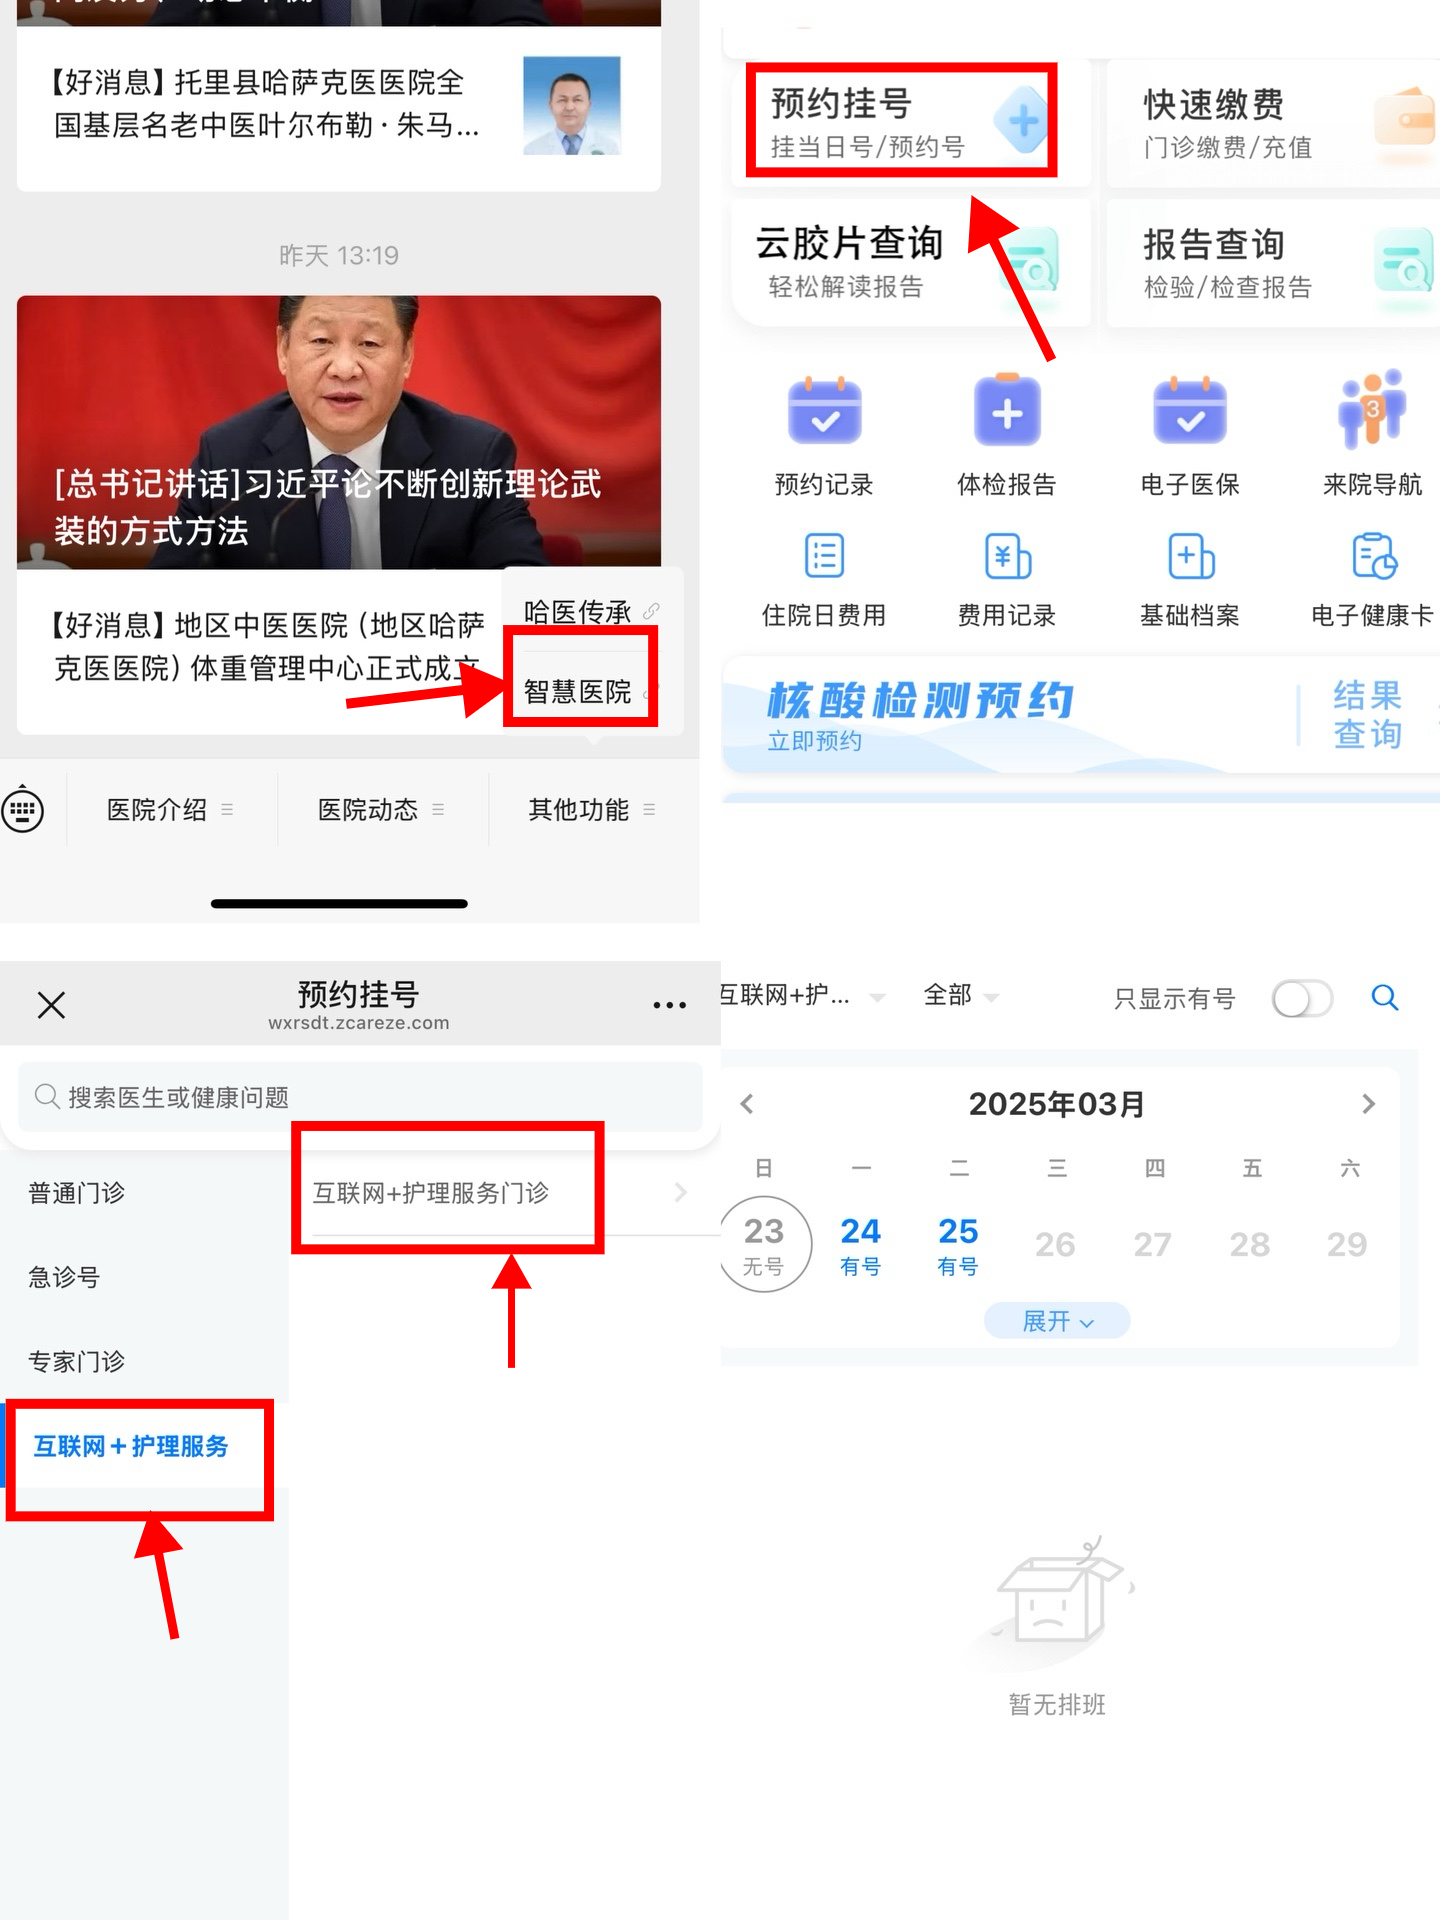This screenshot has width=1440, height=1920.
Task: Open the 互联网+护... department dropdown
Action: pyautogui.click(x=800, y=996)
